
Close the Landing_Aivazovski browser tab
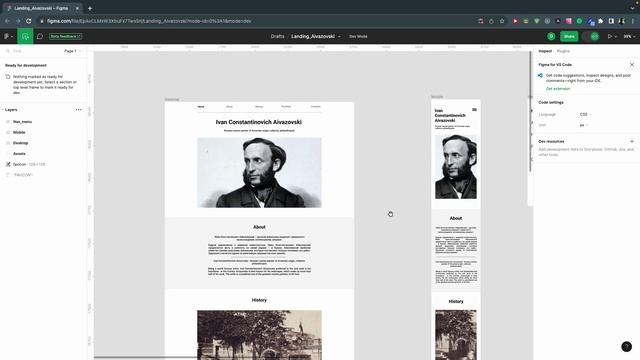77,8
